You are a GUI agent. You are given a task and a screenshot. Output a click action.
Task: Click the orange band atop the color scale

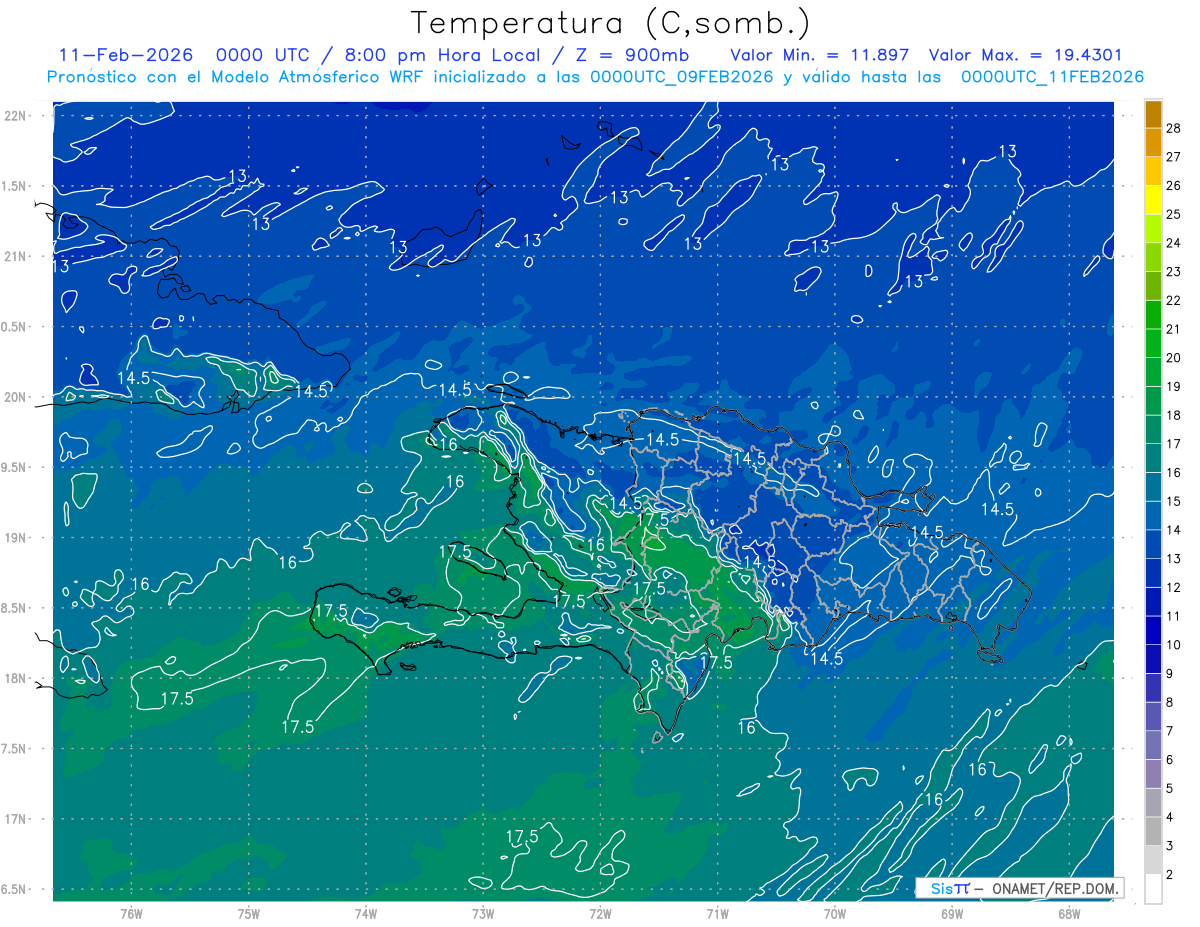[1153, 114]
